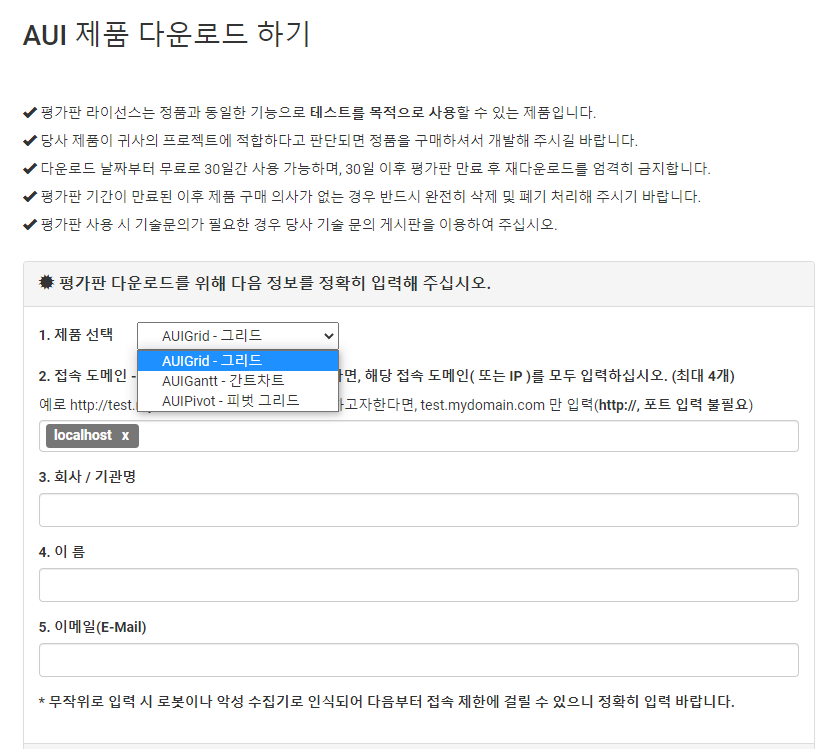Click the 1. 제품 선택 label
The image size is (826, 749).
tap(76, 335)
